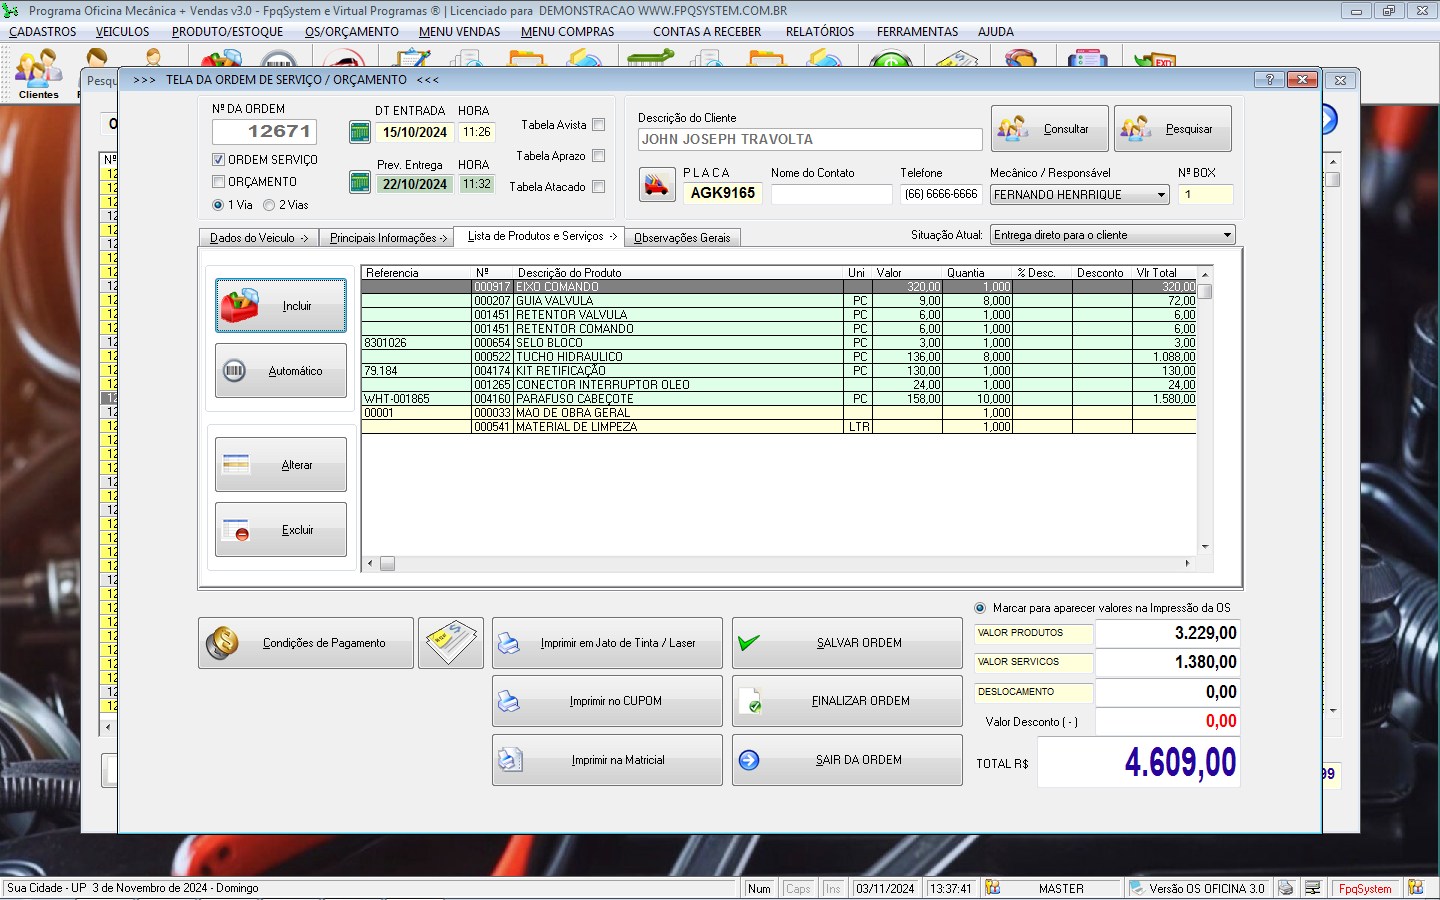Click the Nº DA ORDEM field

click(265, 132)
